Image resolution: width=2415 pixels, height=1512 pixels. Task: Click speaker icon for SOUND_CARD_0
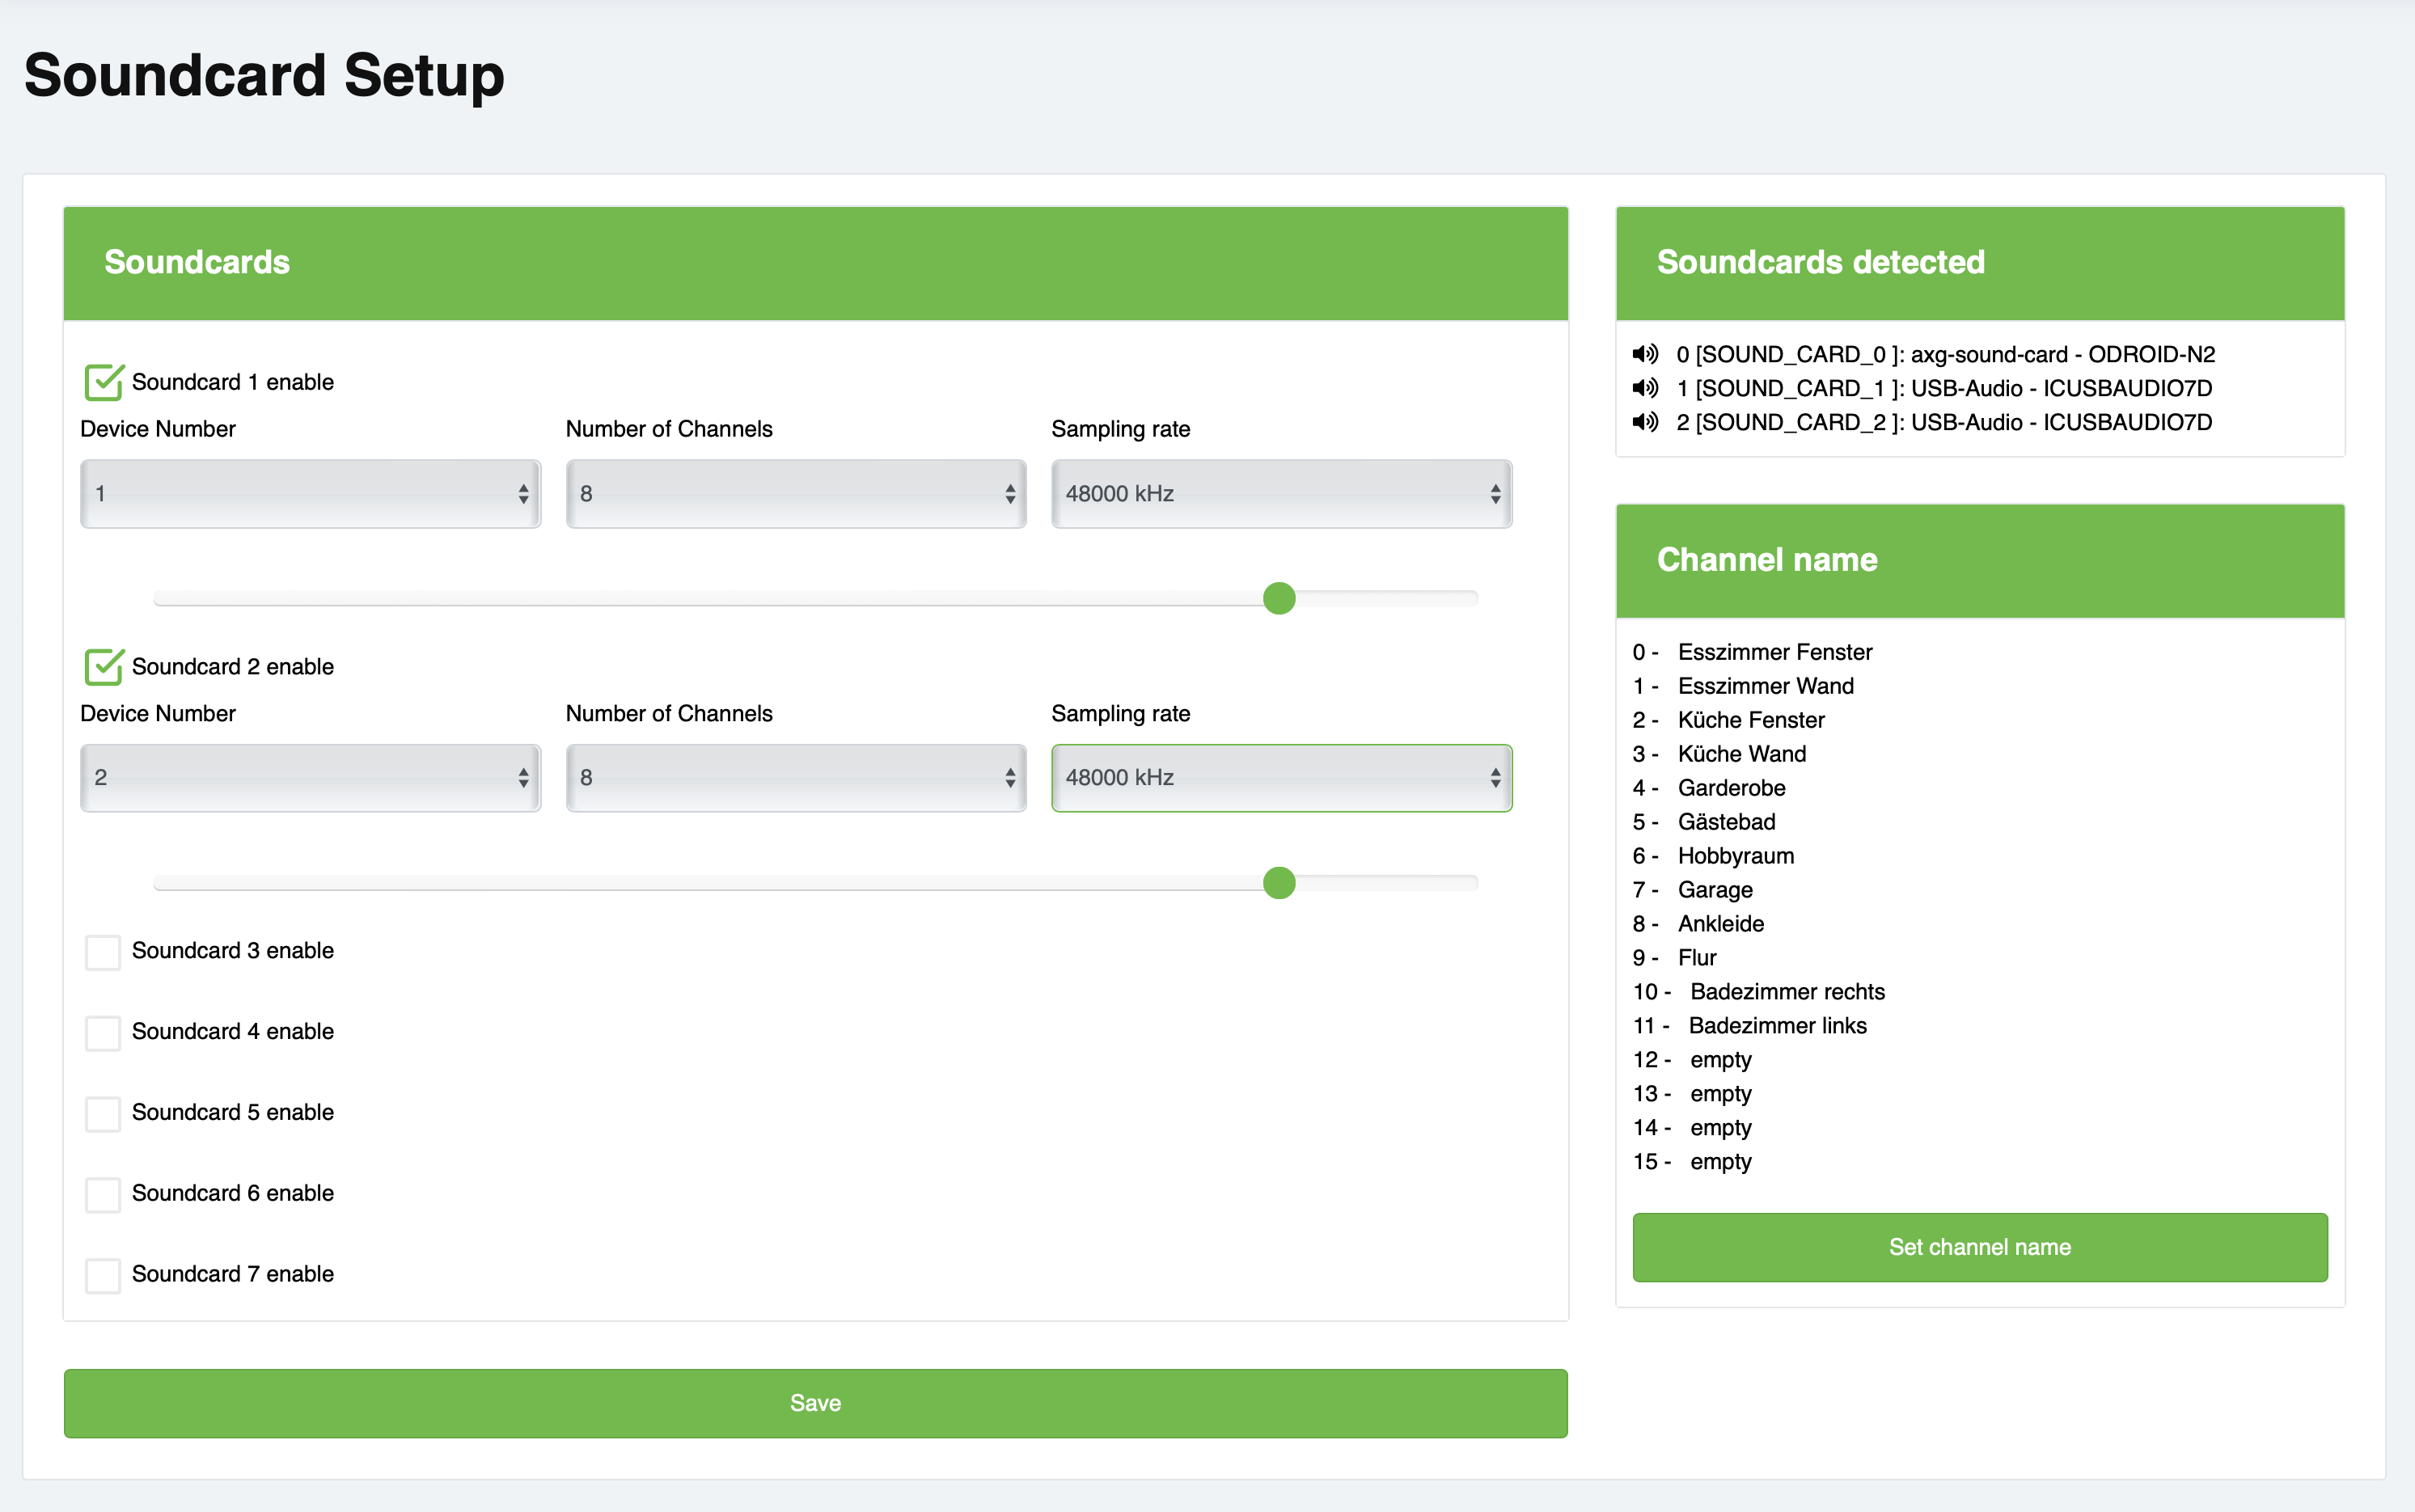click(x=1645, y=354)
